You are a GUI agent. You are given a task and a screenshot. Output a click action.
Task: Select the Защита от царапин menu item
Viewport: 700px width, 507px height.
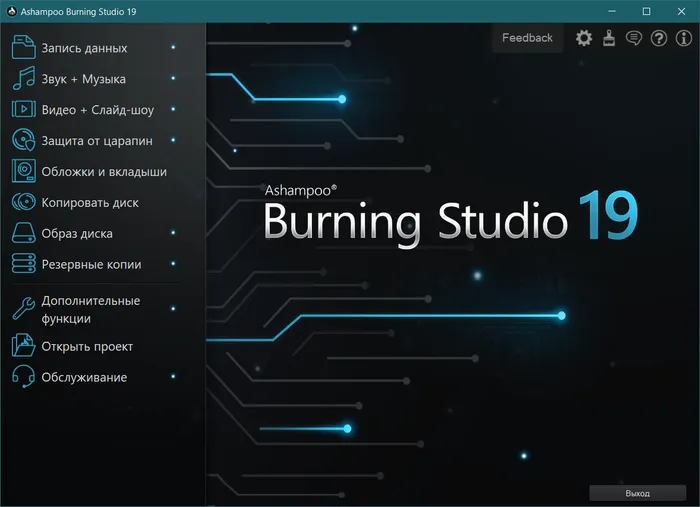coord(97,141)
